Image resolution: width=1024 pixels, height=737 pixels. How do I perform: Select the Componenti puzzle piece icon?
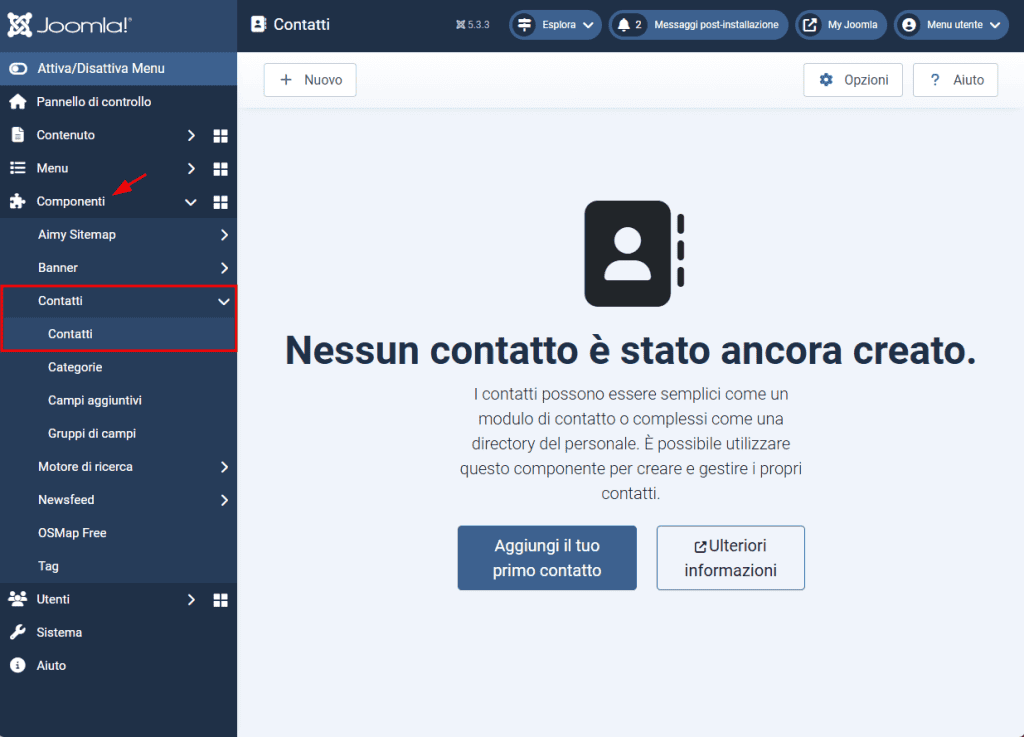(18, 201)
